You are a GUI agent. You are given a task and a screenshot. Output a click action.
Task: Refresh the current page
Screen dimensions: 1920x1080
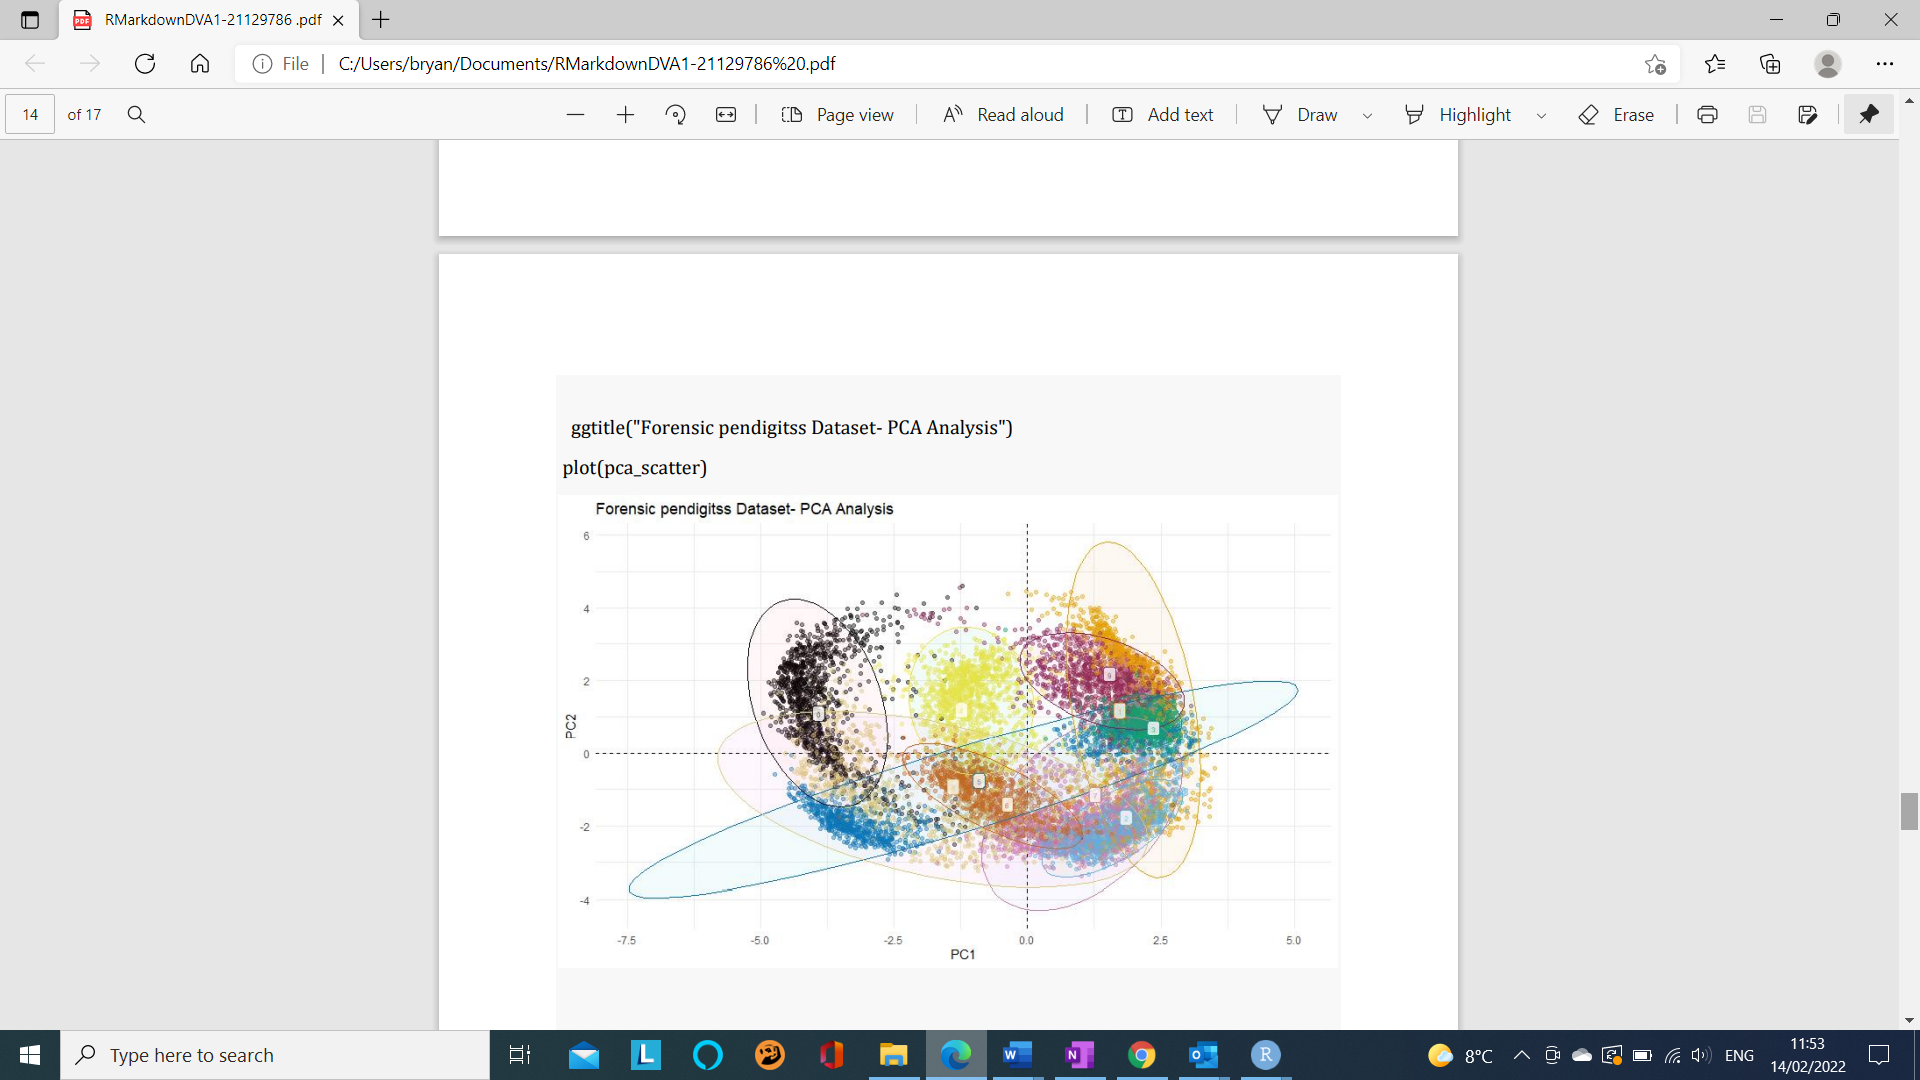tap(145, 63)
